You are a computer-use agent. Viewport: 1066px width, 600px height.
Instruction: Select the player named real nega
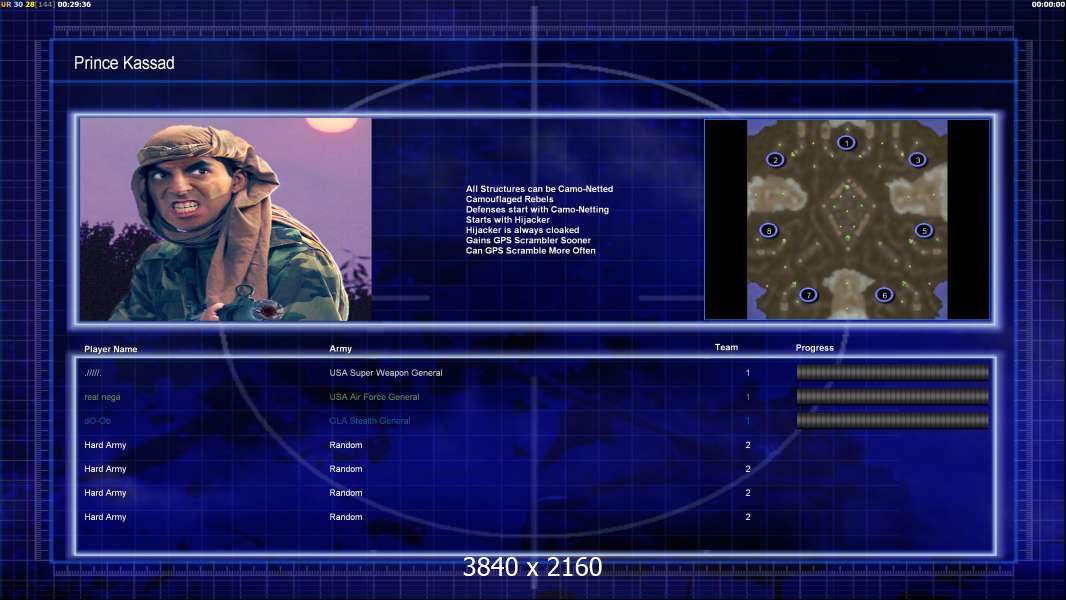pos(102,397)
